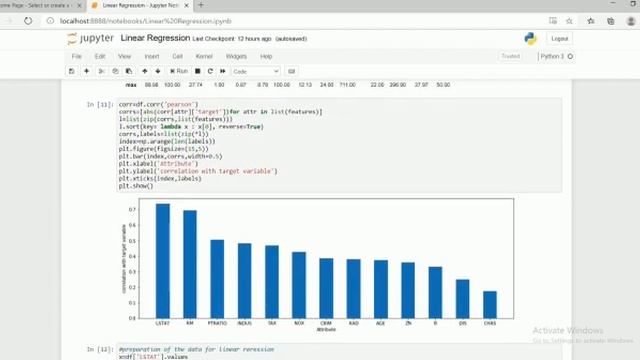Click the In [12] cell code area

click(339, 352)
